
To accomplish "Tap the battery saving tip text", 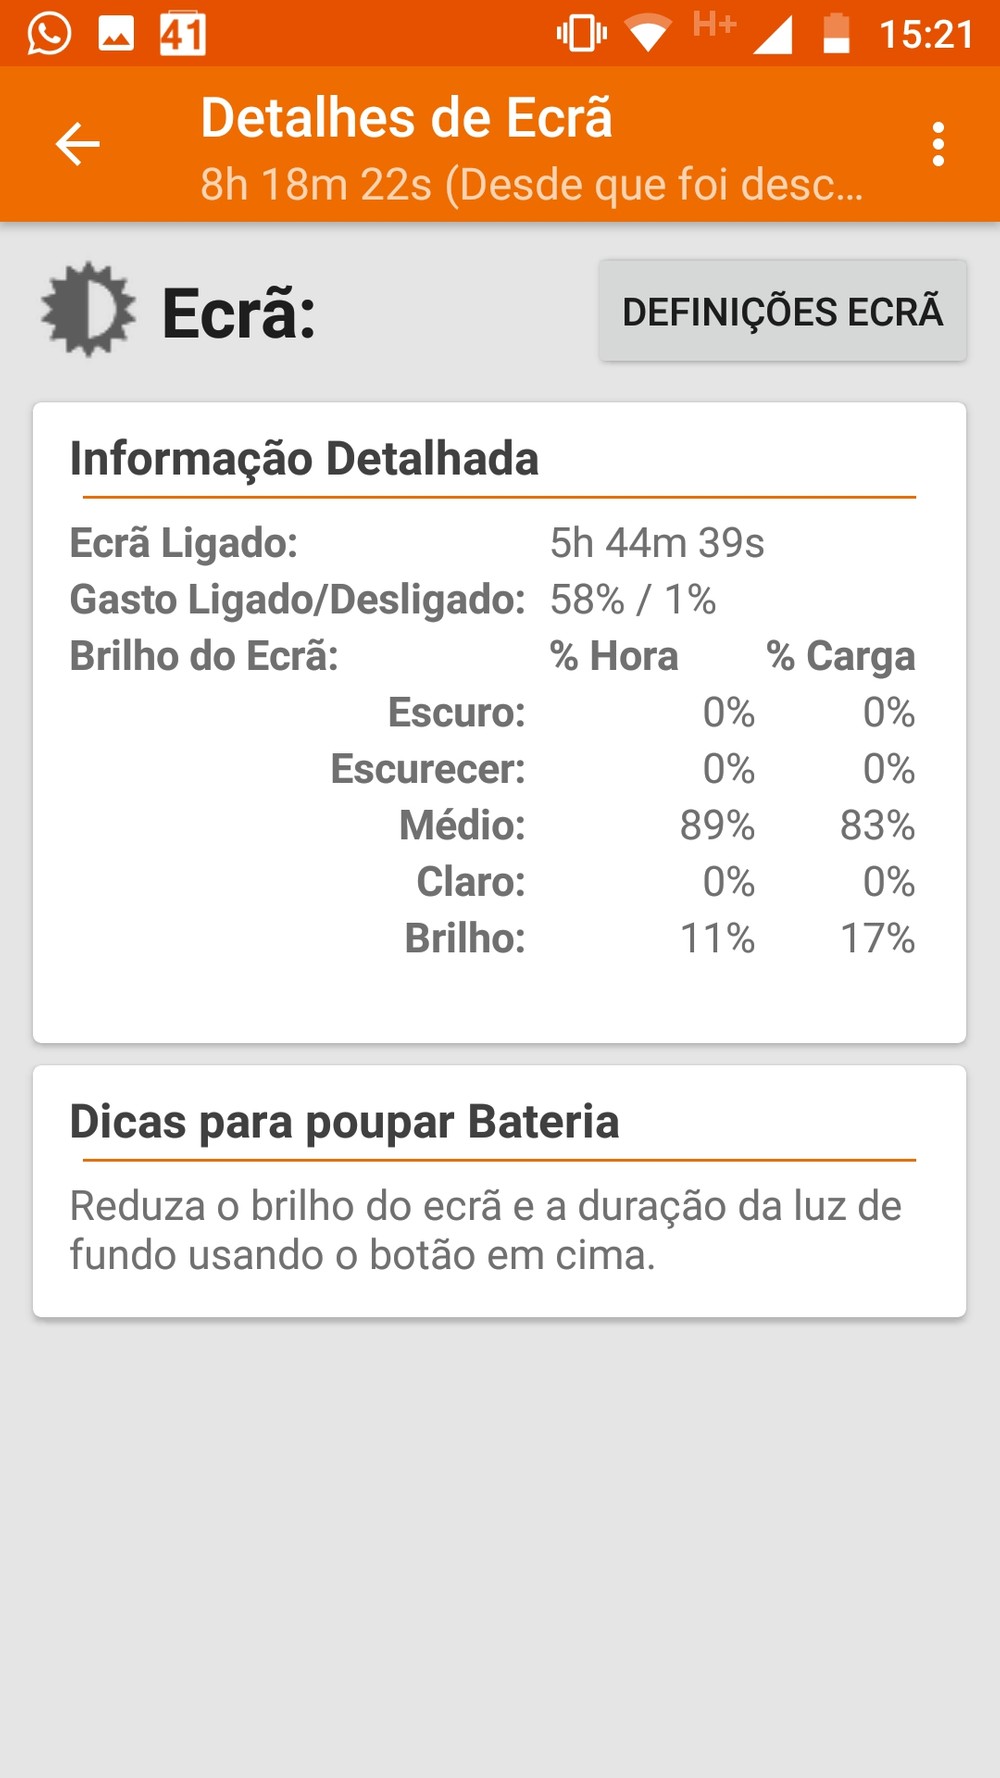I will click(x=485, y=1230).
